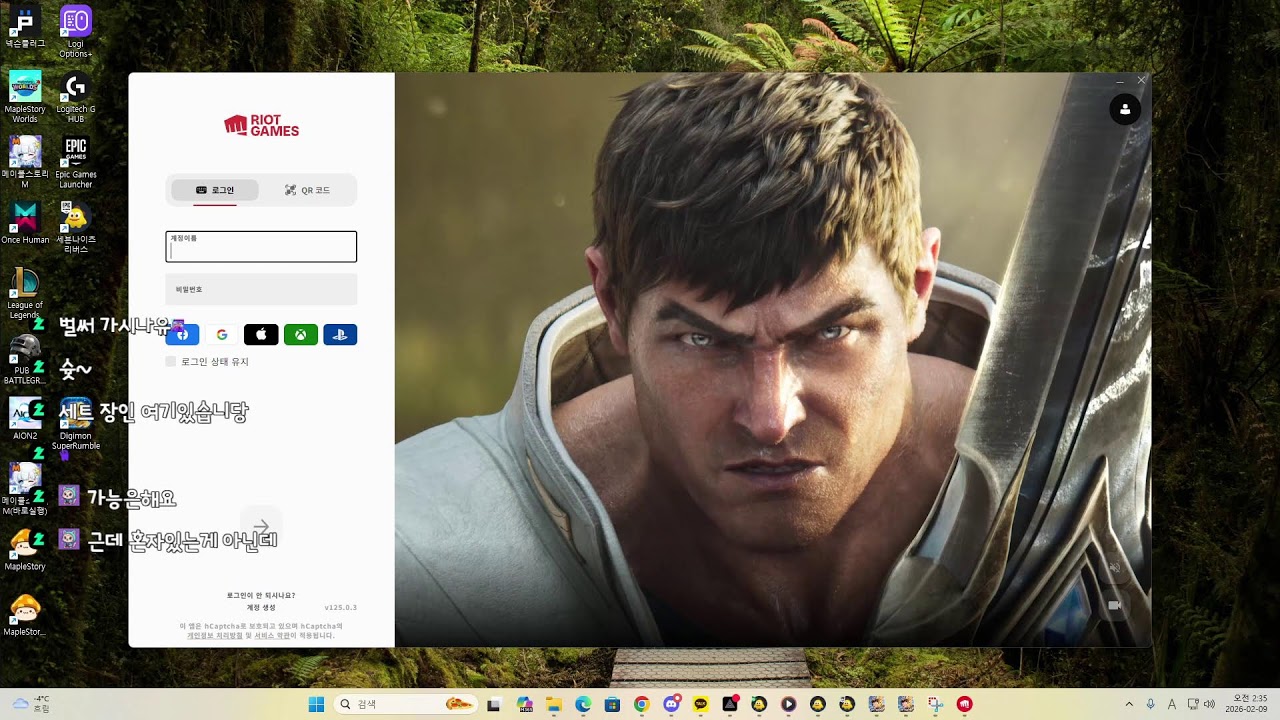Open Microsoft Edge from the taskbar
This screenshot has width=1280, height=720.
583,704
